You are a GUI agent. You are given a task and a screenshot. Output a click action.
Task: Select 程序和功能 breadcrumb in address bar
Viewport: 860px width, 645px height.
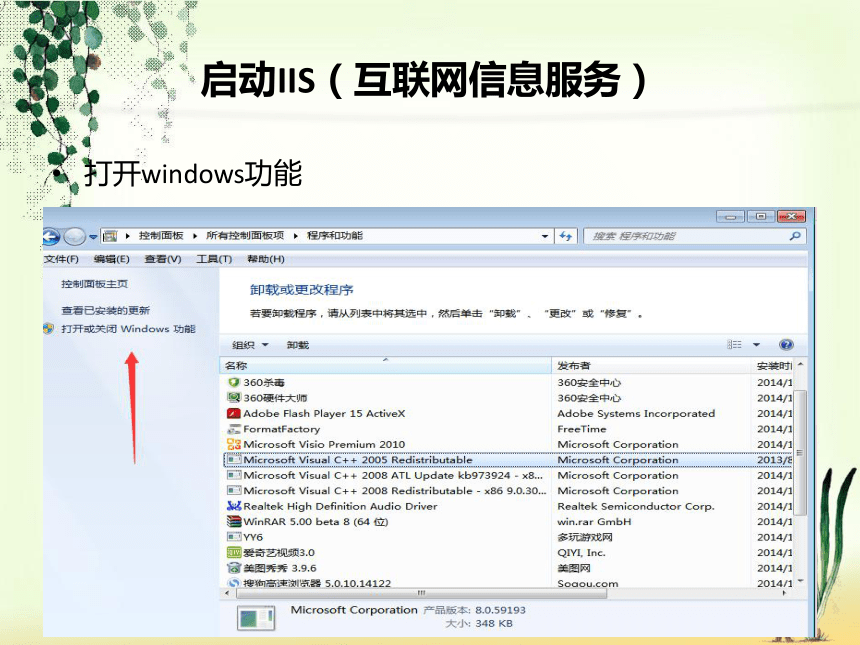335,235
